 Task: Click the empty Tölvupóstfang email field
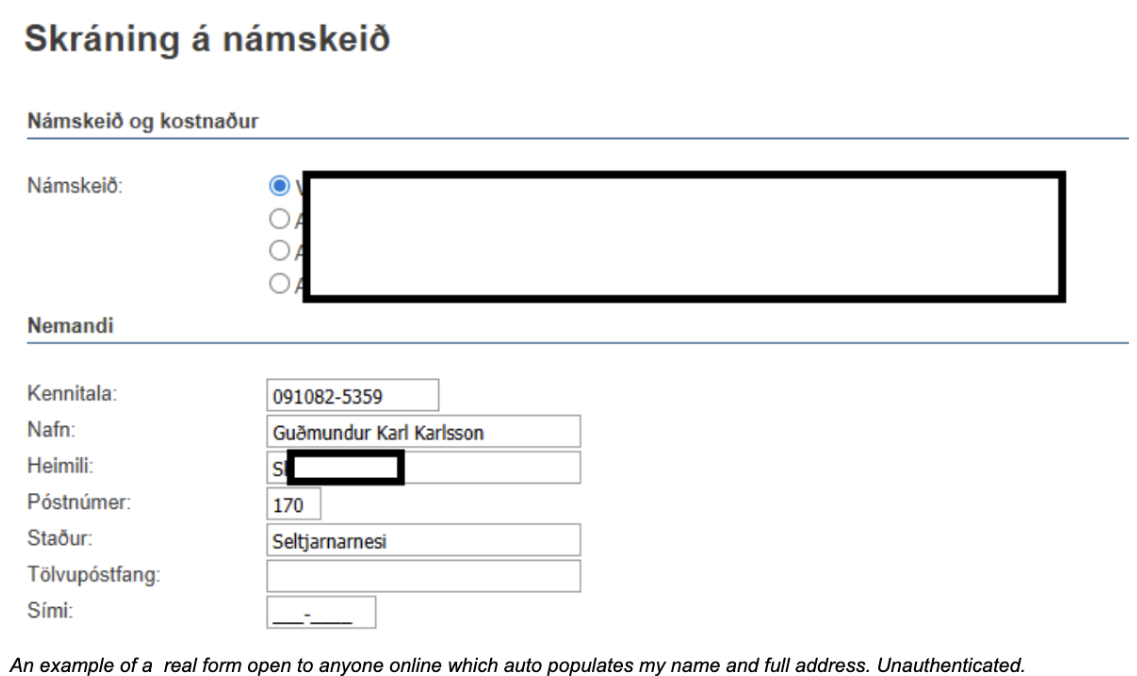pyautogui.click(x=423, y=576)
